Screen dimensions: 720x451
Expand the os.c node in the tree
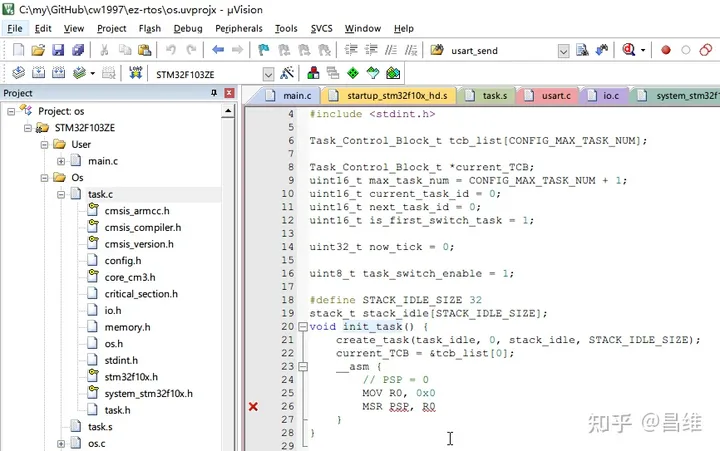(x=61, y=444)
